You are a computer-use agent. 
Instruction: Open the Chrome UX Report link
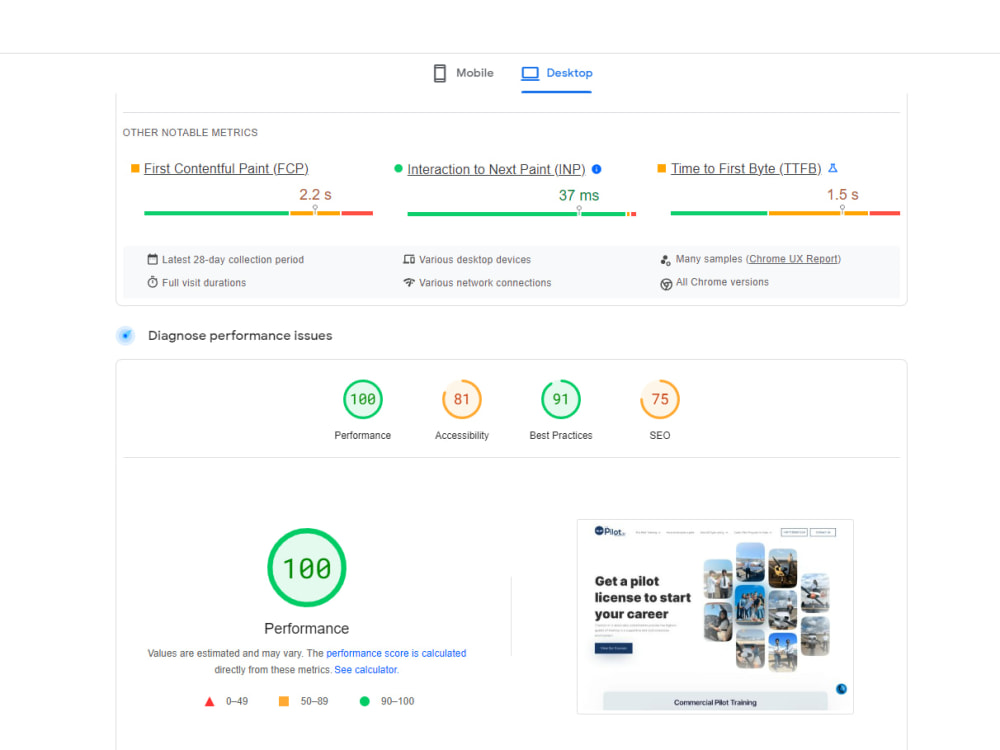(x=793, y=259)
